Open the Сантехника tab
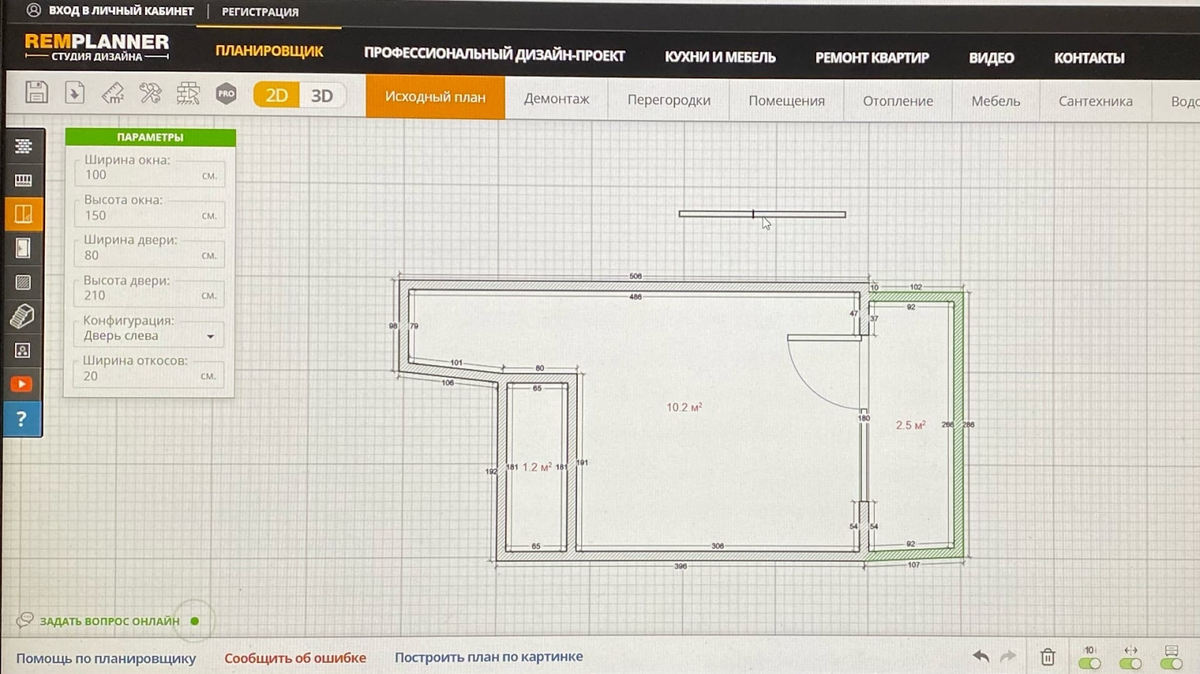 pos(1095,100)
